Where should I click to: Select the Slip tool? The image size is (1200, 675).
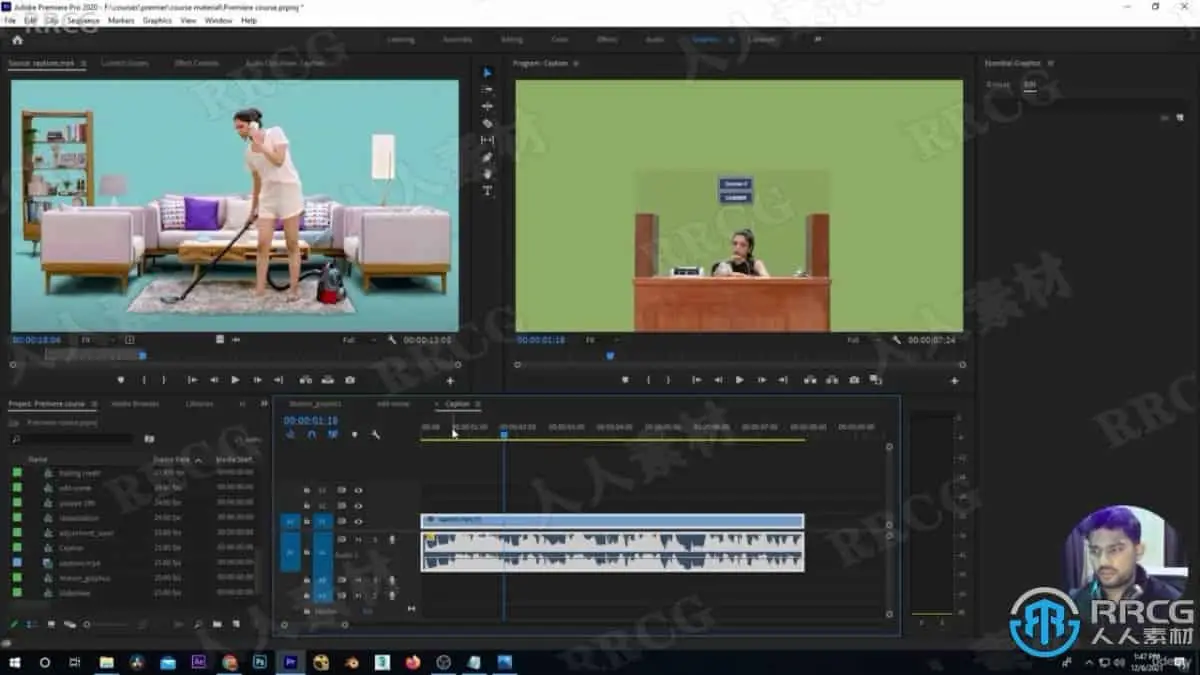pyautogui.click(x=488, y=140)
